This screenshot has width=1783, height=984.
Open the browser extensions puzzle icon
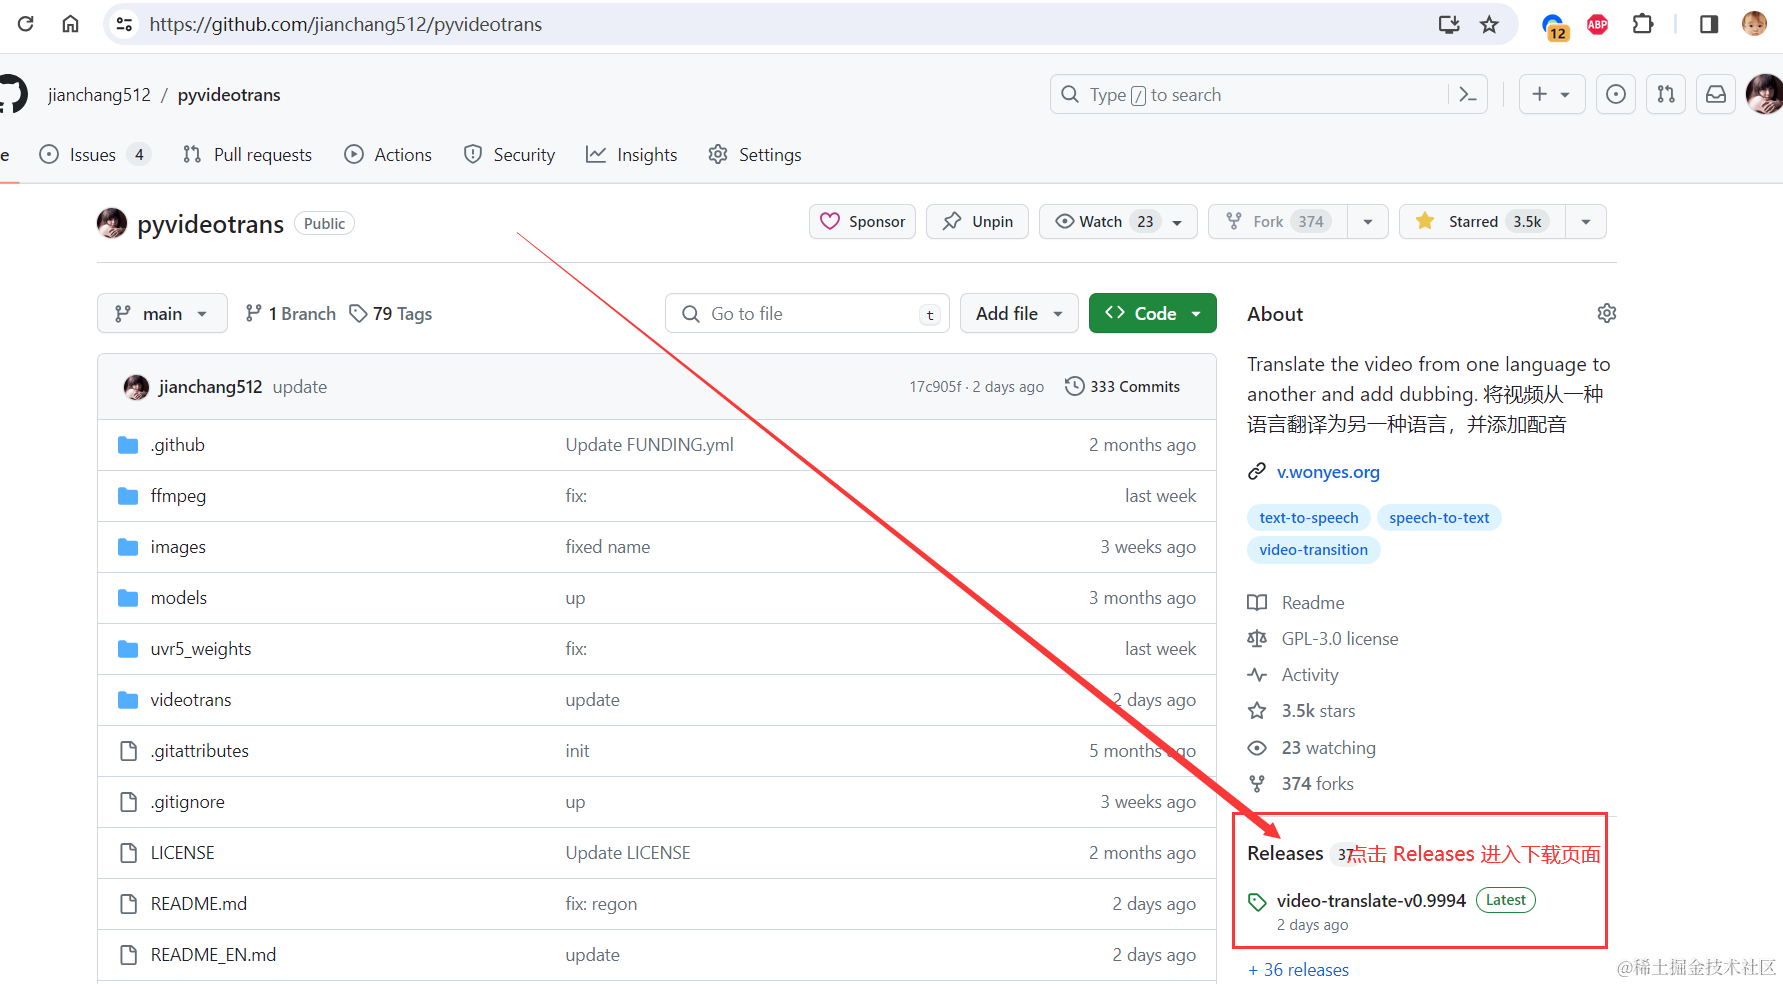1642,24
